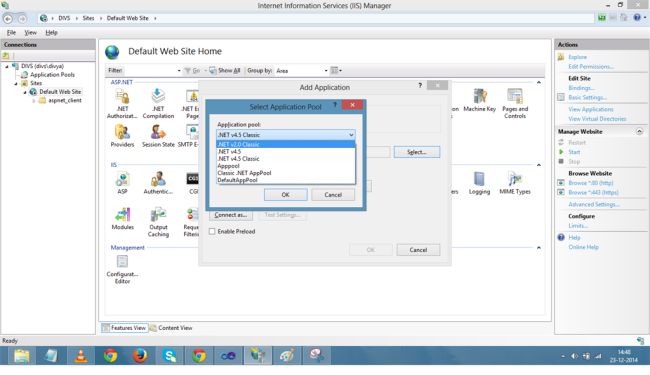Click the forward navigation arrow
The image size is (650, 375).
tap(22, 19)
